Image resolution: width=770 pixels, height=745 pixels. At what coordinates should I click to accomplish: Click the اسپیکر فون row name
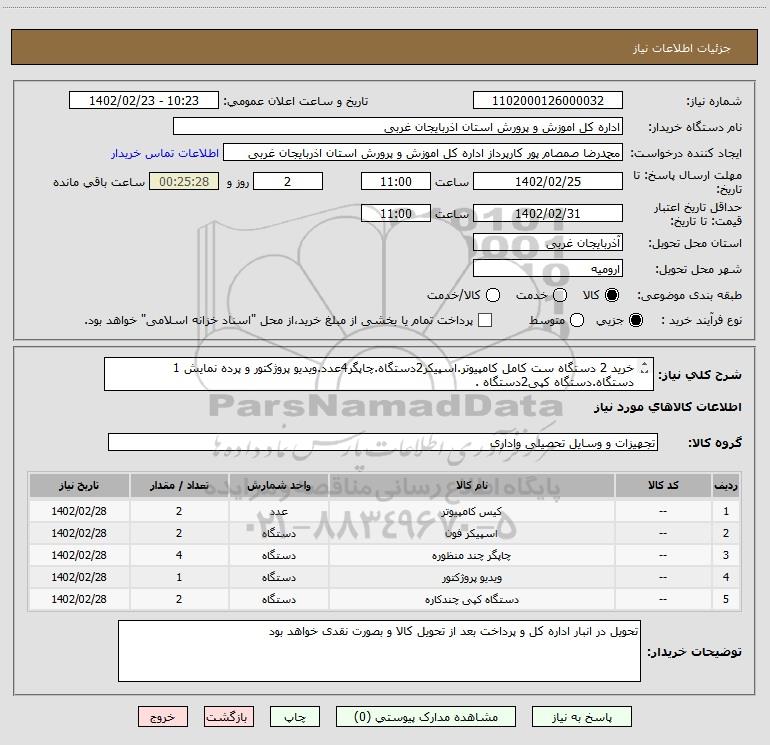click(471, 534)
